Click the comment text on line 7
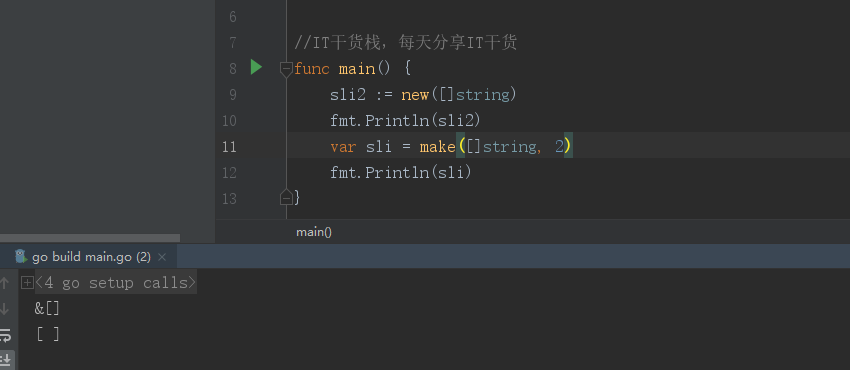Screen dimensions: 850x370 click(x=405, y=42)
